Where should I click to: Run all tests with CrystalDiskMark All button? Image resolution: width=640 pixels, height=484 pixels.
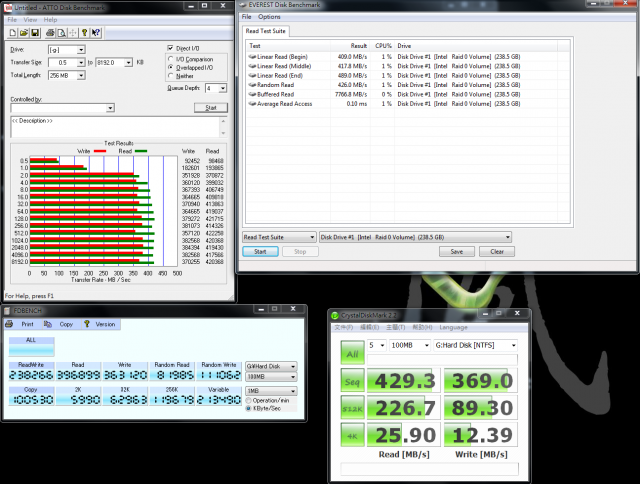(x=352, y=353)
